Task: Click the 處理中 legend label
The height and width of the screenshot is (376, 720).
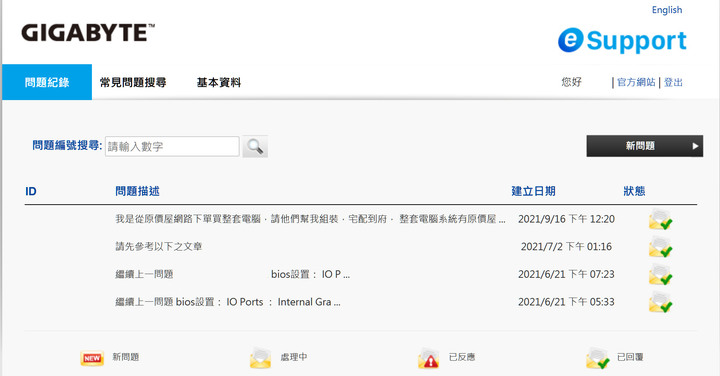Action: click(x=294, y=357)
